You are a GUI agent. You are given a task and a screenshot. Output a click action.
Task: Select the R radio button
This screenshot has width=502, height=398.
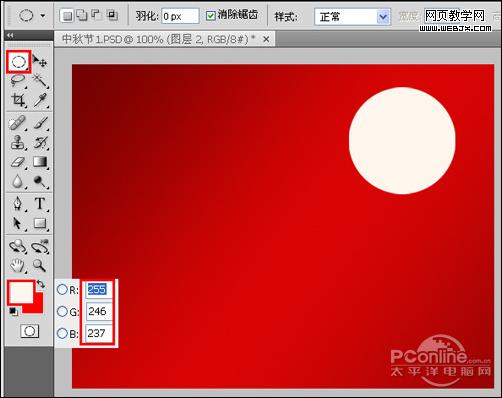(62, 289)
